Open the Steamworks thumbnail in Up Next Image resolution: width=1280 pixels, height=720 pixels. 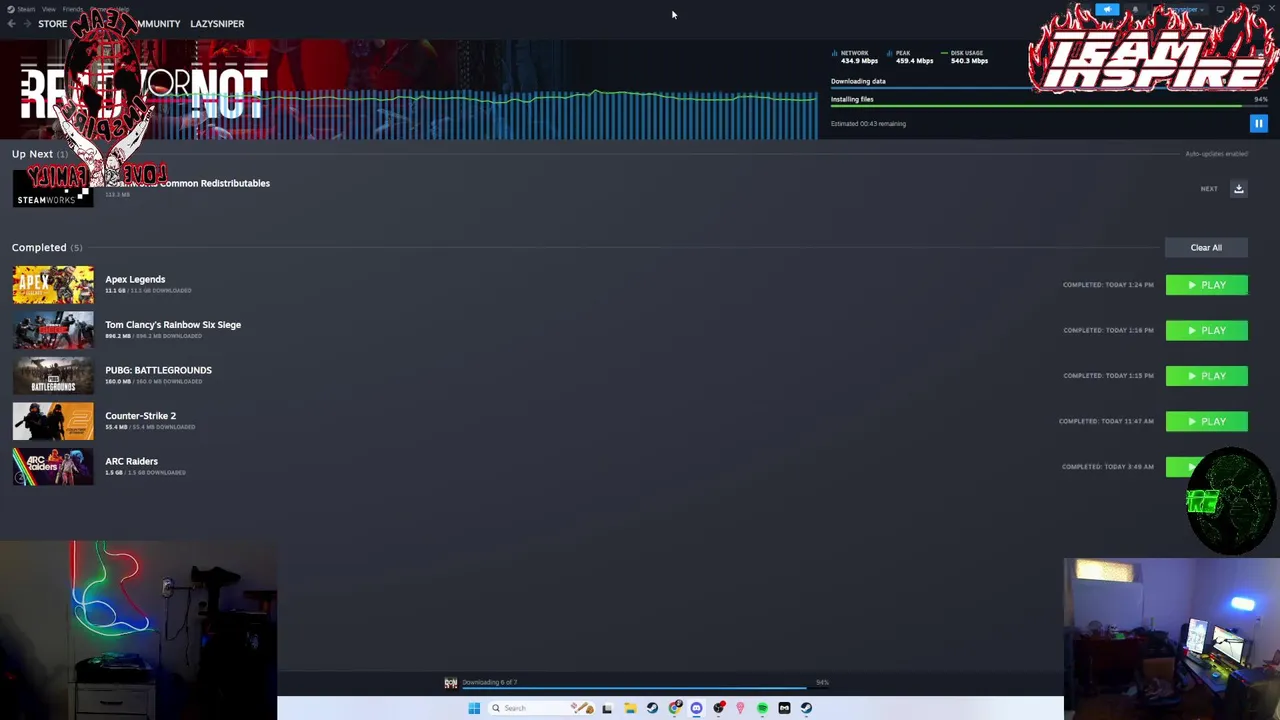53,189
